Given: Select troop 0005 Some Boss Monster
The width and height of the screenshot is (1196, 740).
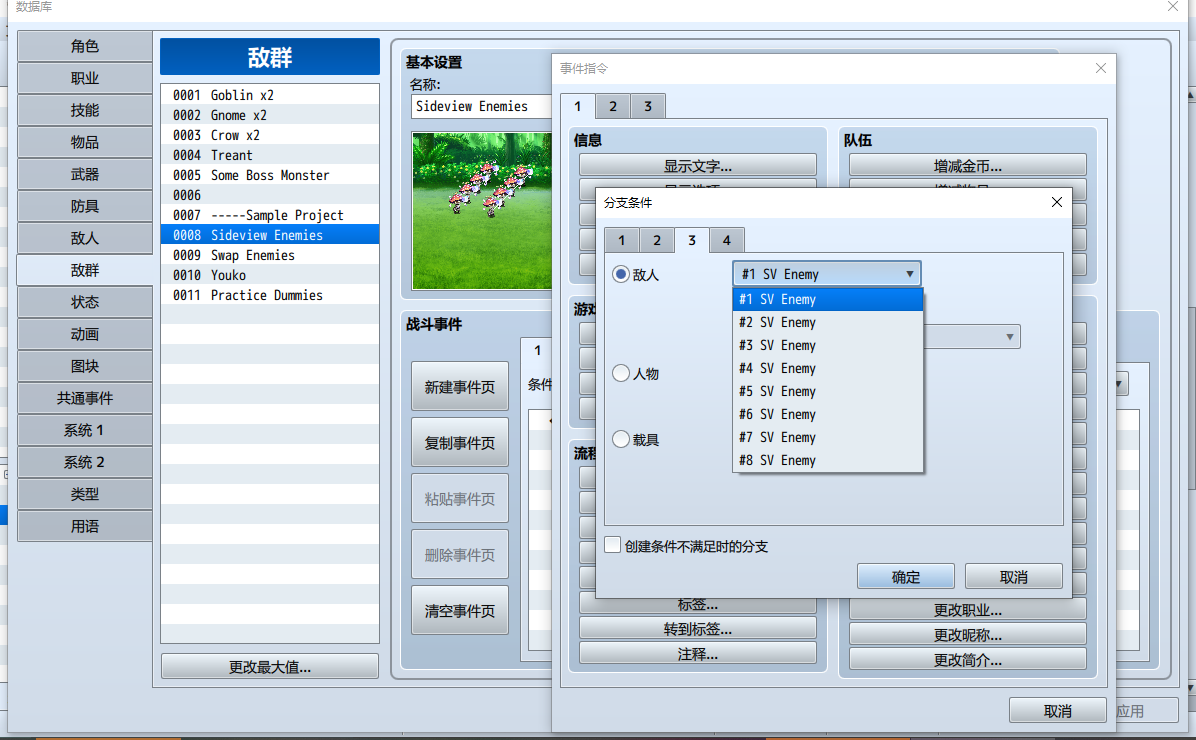Looking at the screenshot, I should pyautogui.click(x=270, y=175).
